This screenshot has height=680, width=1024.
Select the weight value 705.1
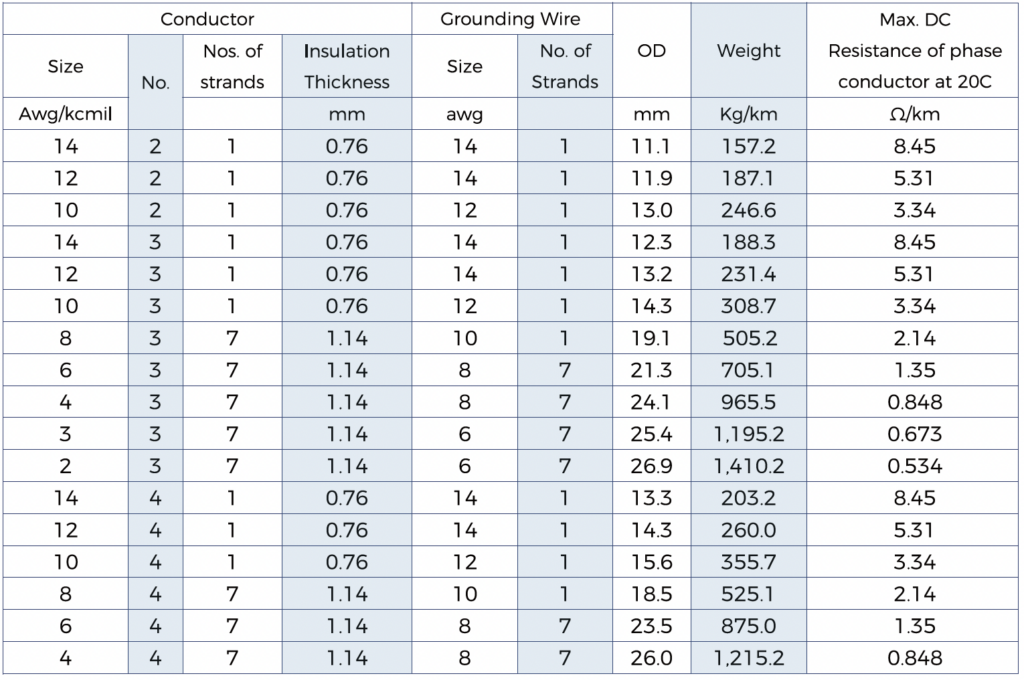tap(748, 370)
